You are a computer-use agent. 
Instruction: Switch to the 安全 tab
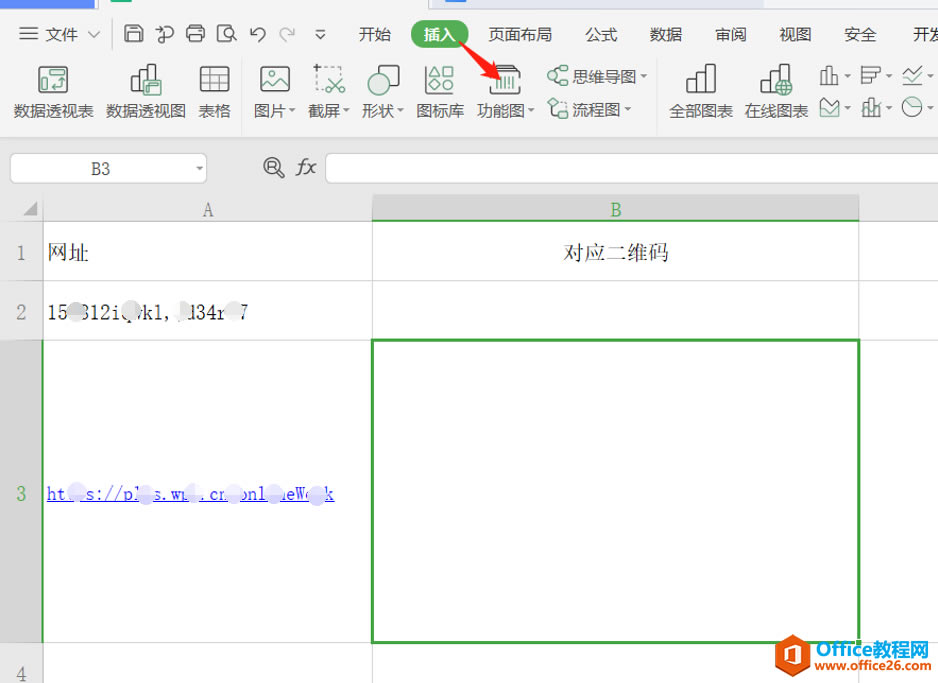click(860, 35)
